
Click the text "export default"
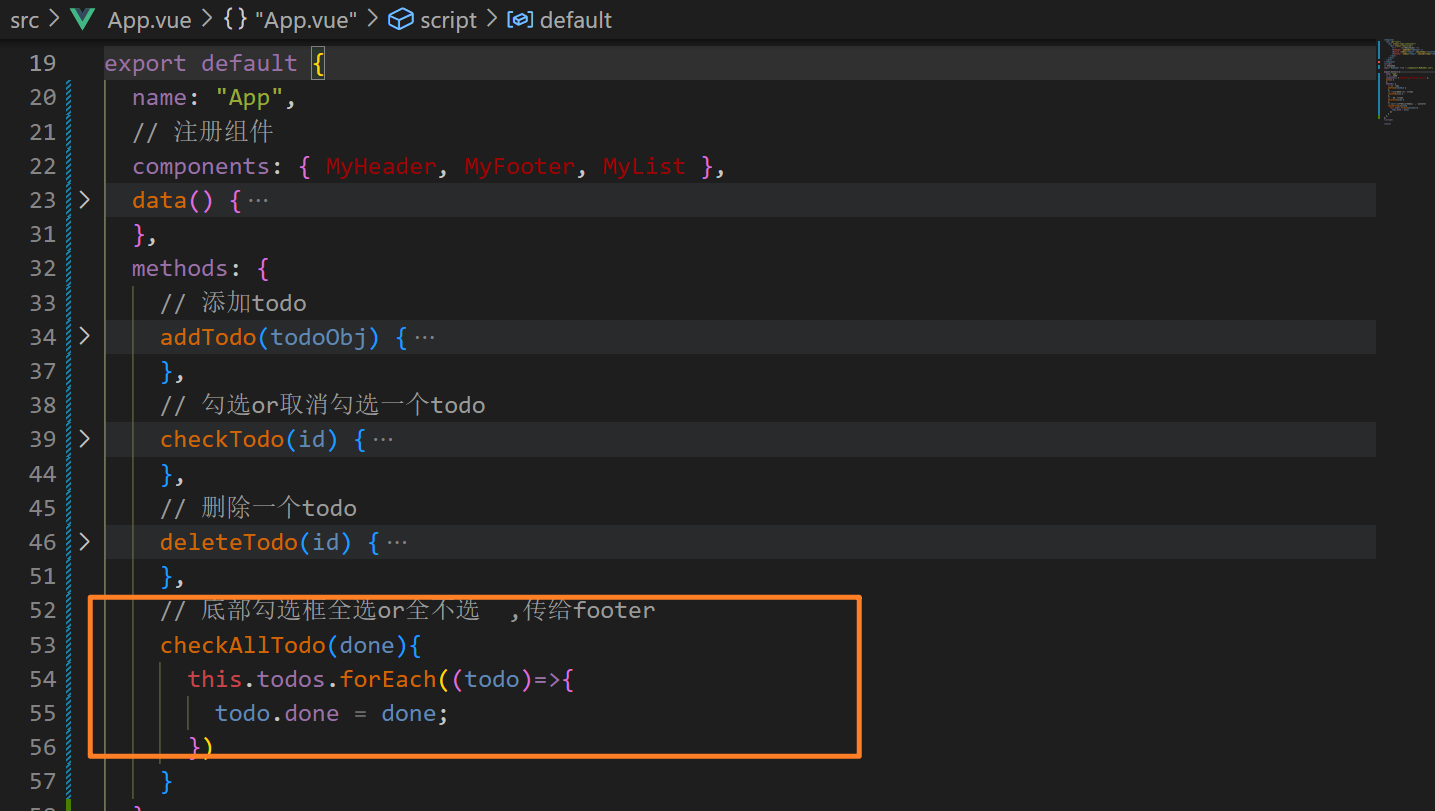point(201,63)
